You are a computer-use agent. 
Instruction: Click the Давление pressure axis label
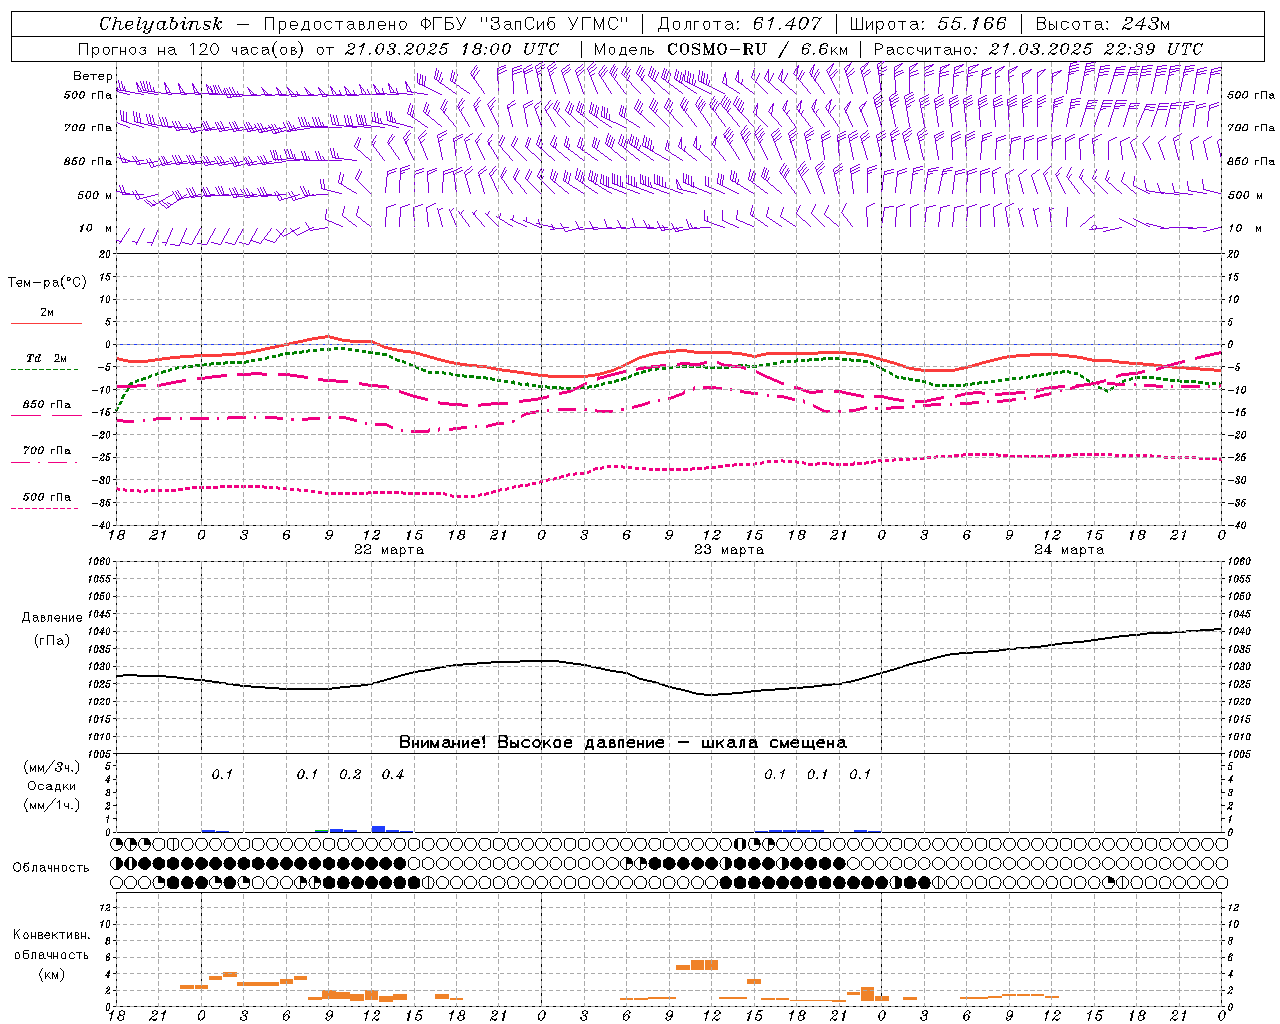(51, 618)
